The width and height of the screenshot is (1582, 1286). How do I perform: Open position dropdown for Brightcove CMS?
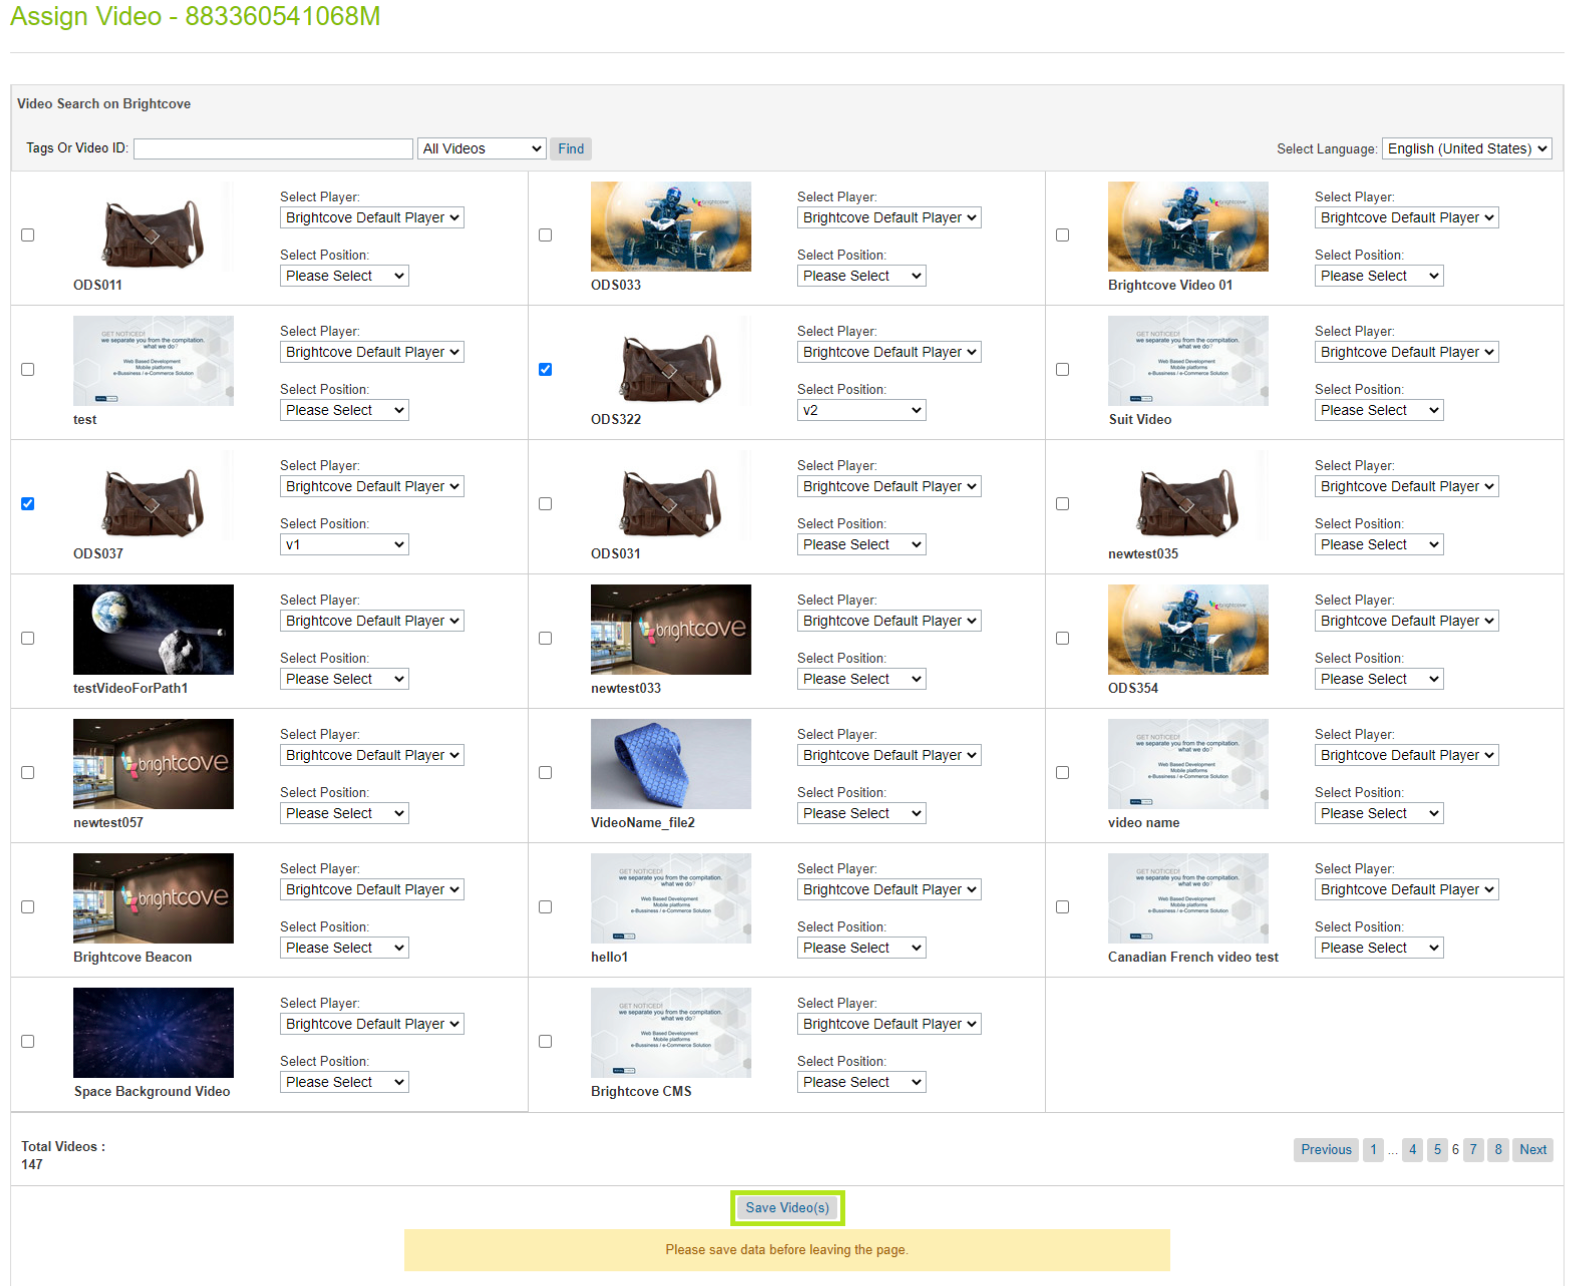(x=861, y=1082)
